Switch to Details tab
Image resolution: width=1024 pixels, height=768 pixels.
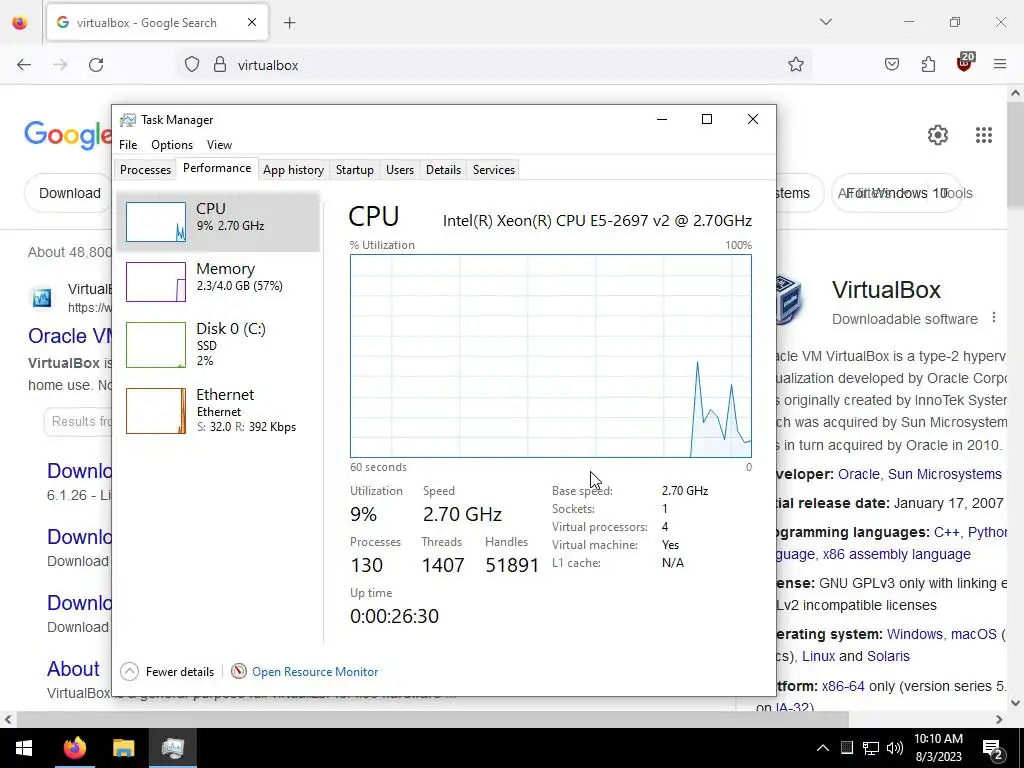443,170
